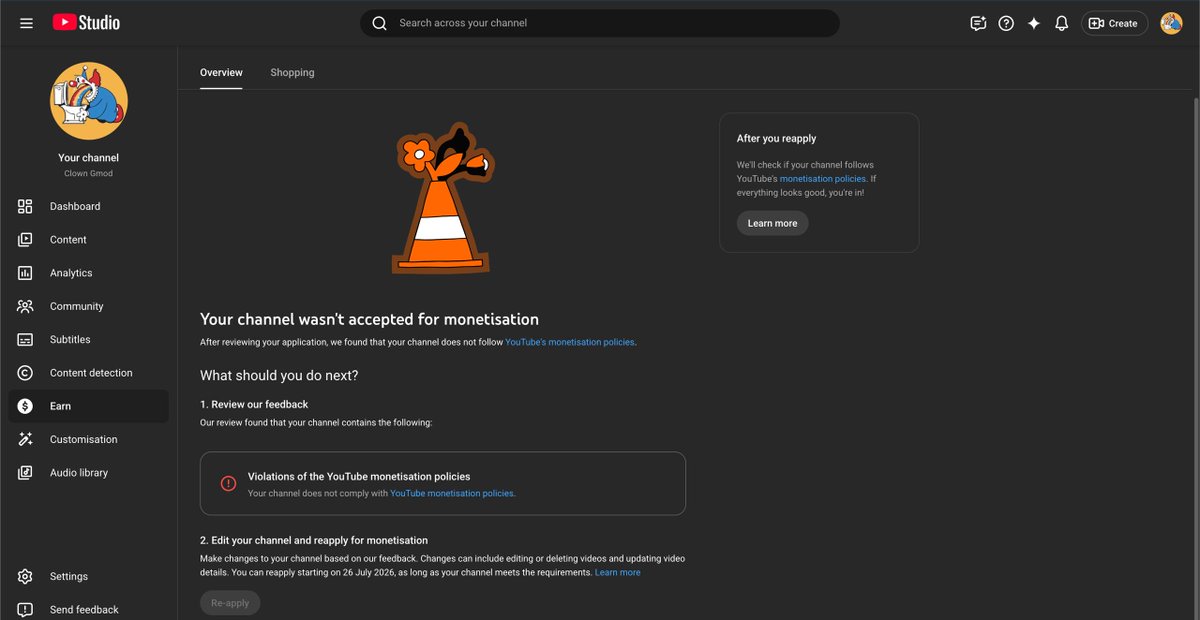Open the account avatar menu
The image size is (1200, 620).
tap(1171, 23)
